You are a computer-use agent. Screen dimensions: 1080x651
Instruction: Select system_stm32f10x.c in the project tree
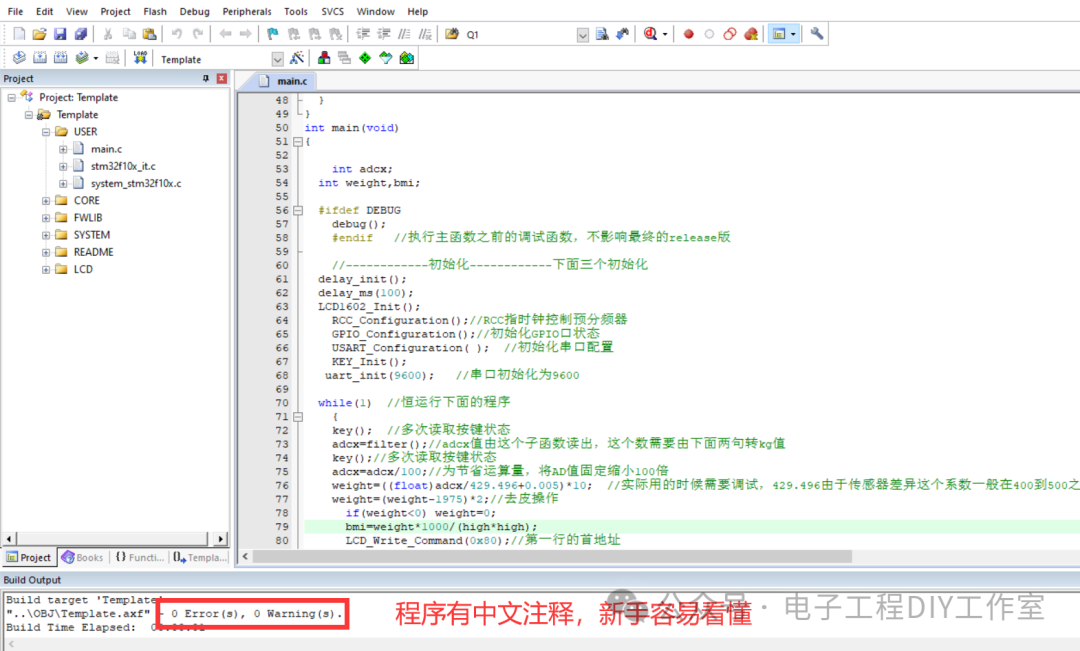click(x=136, y=183)
